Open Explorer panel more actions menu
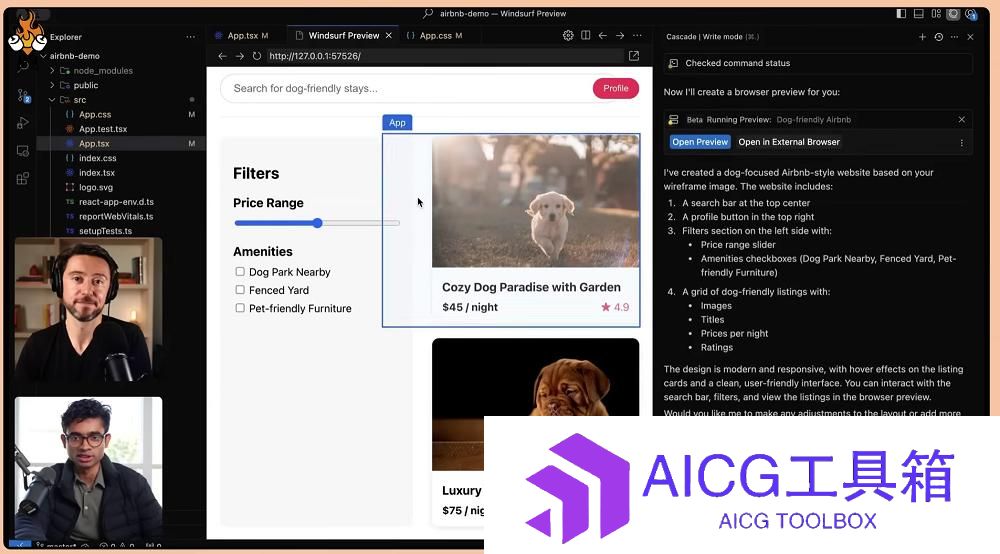 [191, 37]
